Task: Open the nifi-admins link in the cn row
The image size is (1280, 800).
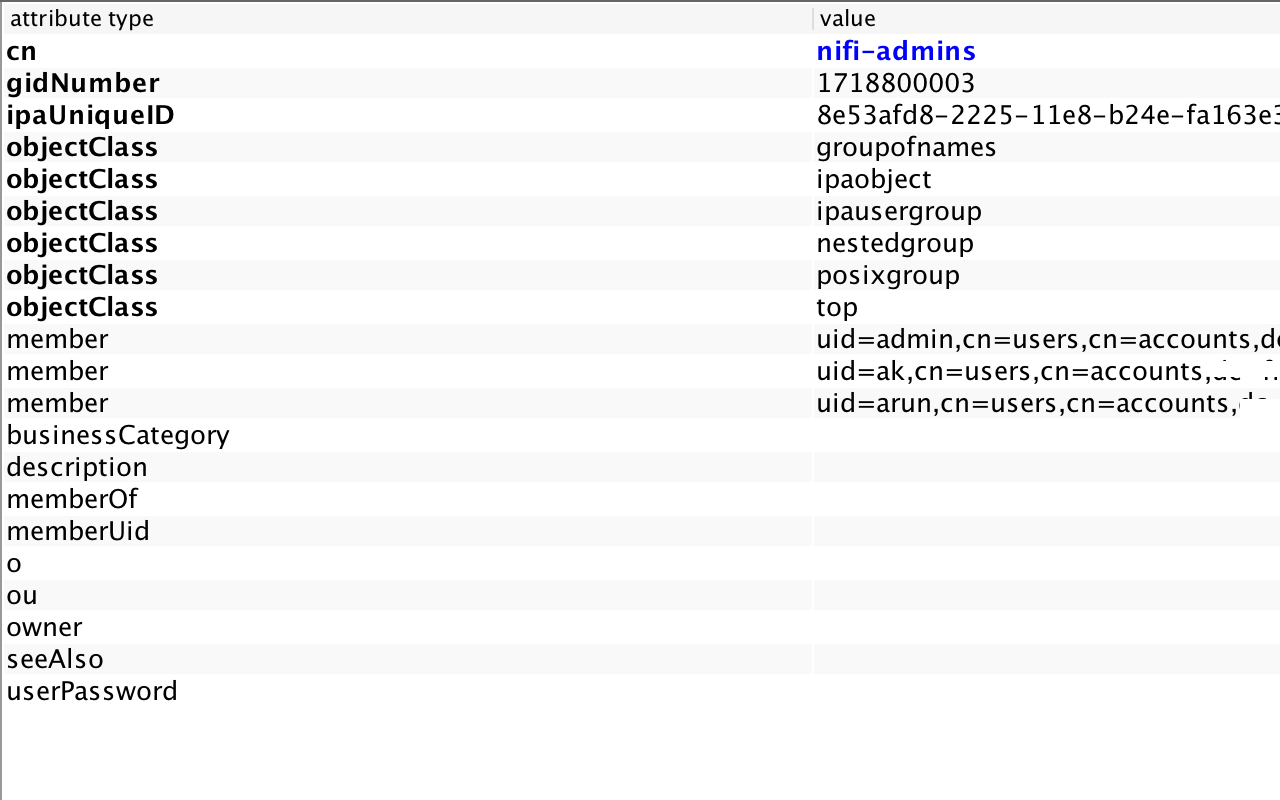Action: [895, 51]
